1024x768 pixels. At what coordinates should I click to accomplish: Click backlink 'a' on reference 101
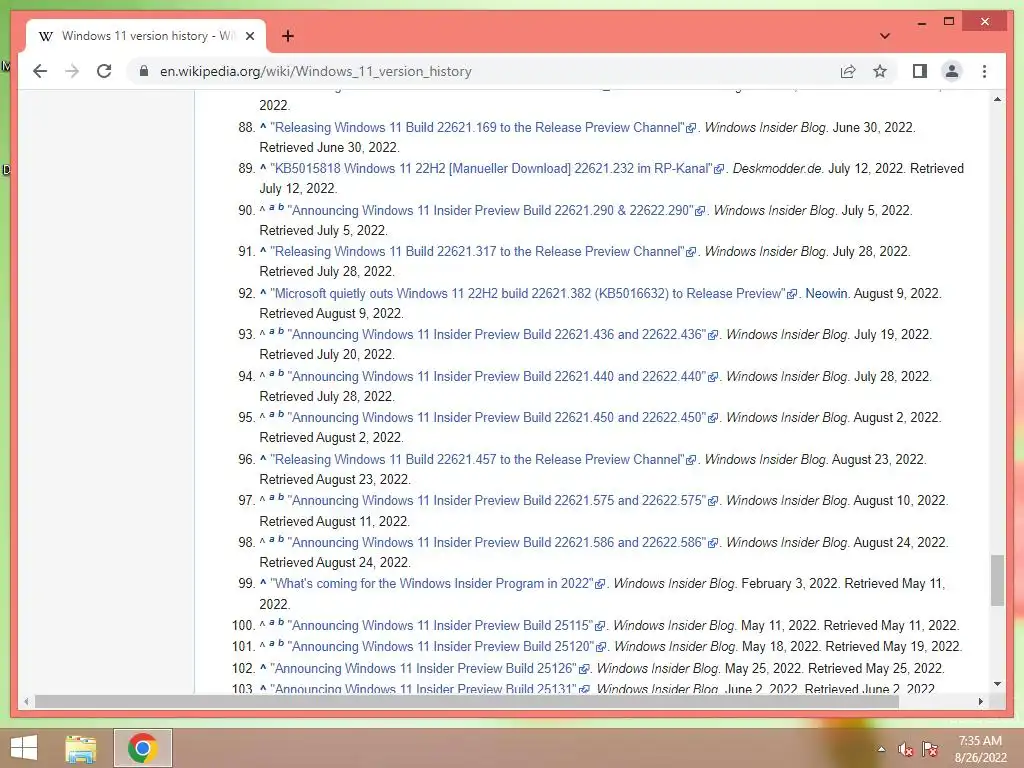pos(272,643)
